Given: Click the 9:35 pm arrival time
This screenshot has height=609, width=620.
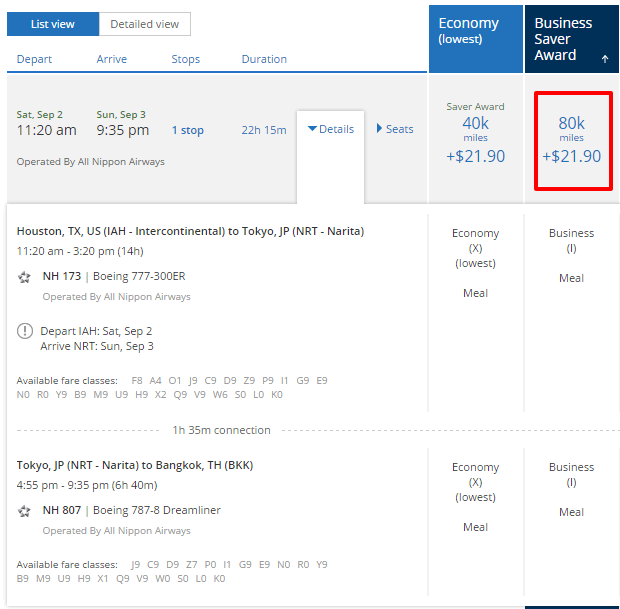Looking at the screenshot, I should [123, 130].
